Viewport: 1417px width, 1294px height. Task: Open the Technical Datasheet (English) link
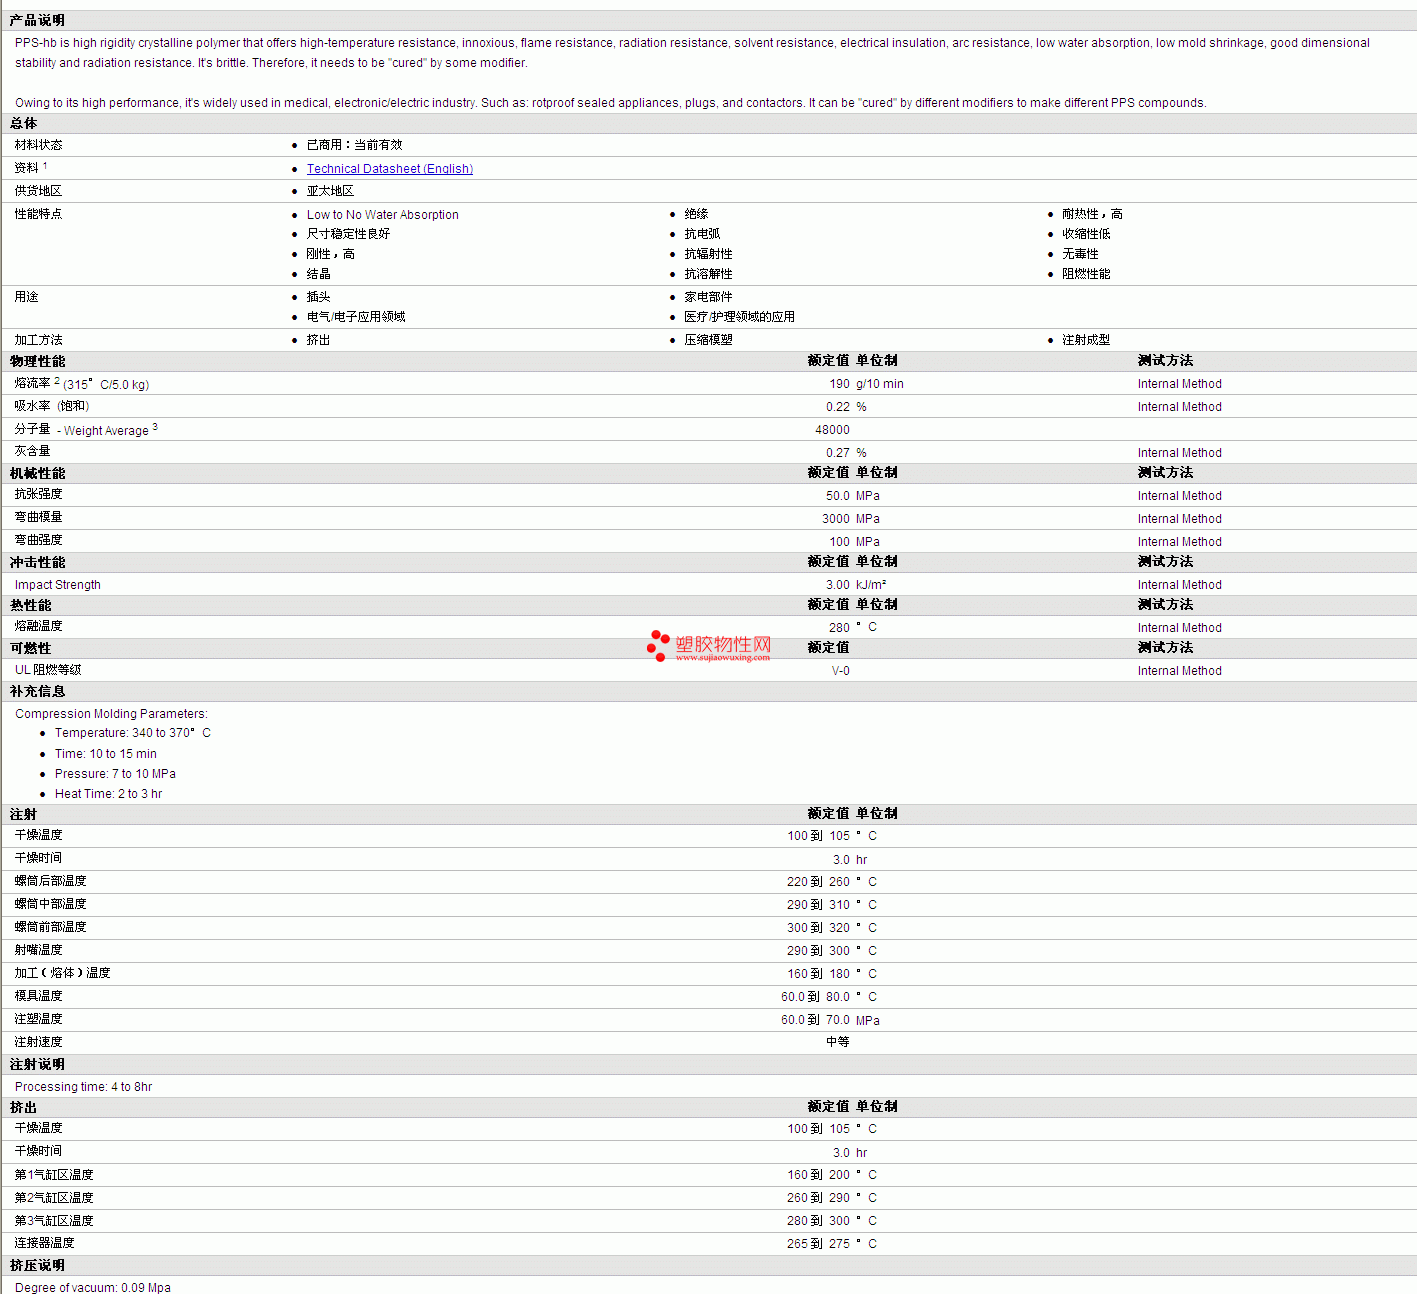coord(390,169)
